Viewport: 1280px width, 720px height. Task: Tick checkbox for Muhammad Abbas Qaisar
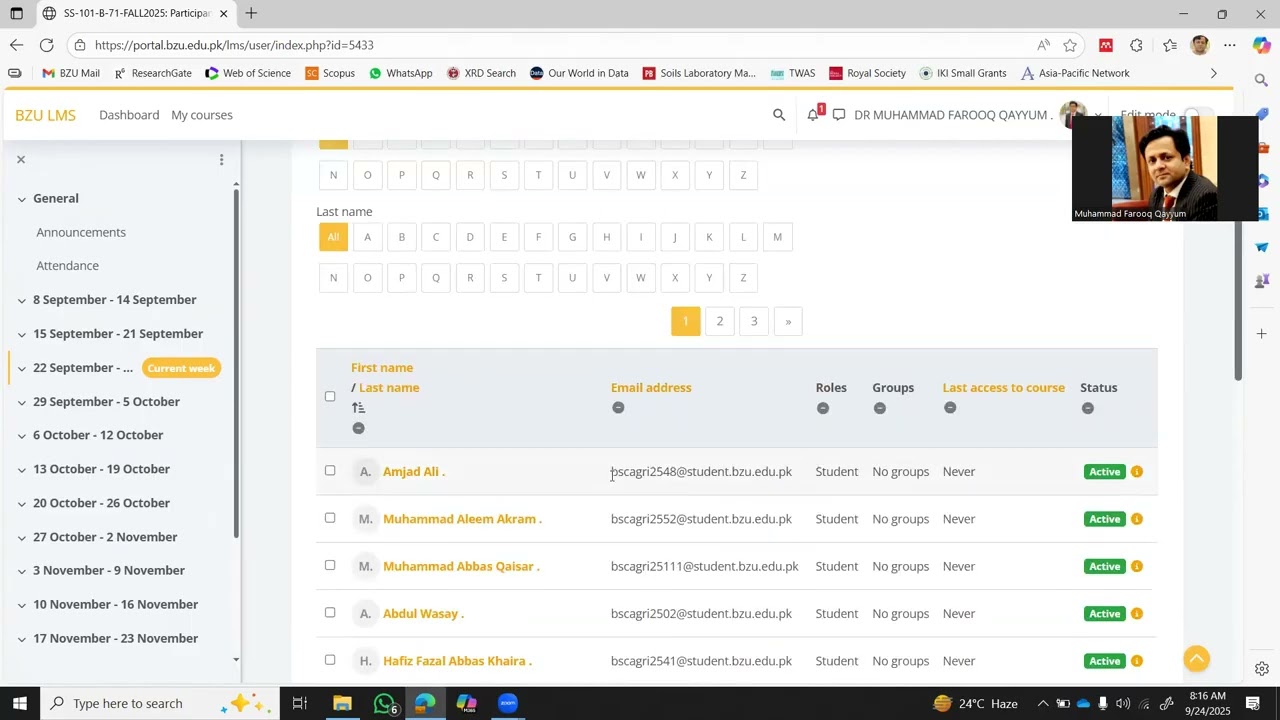point(330,565)
